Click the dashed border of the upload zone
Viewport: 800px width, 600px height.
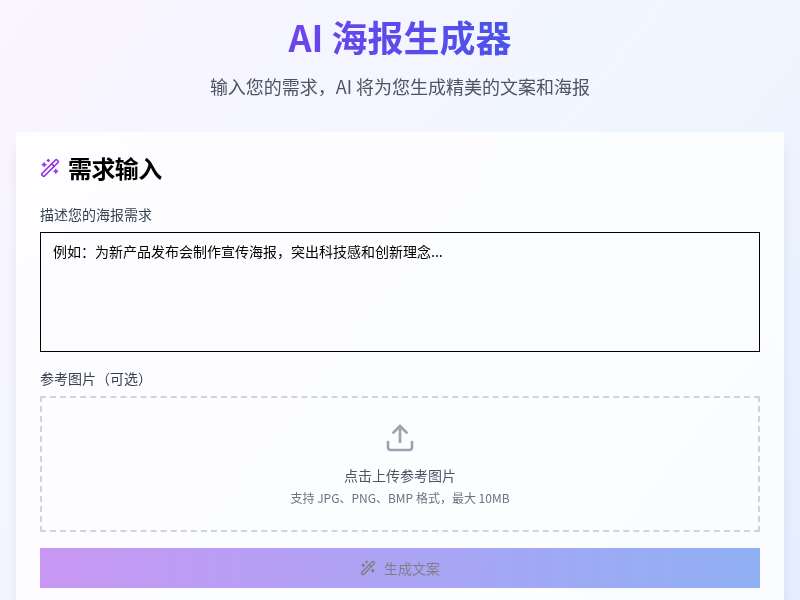(400, 399)
